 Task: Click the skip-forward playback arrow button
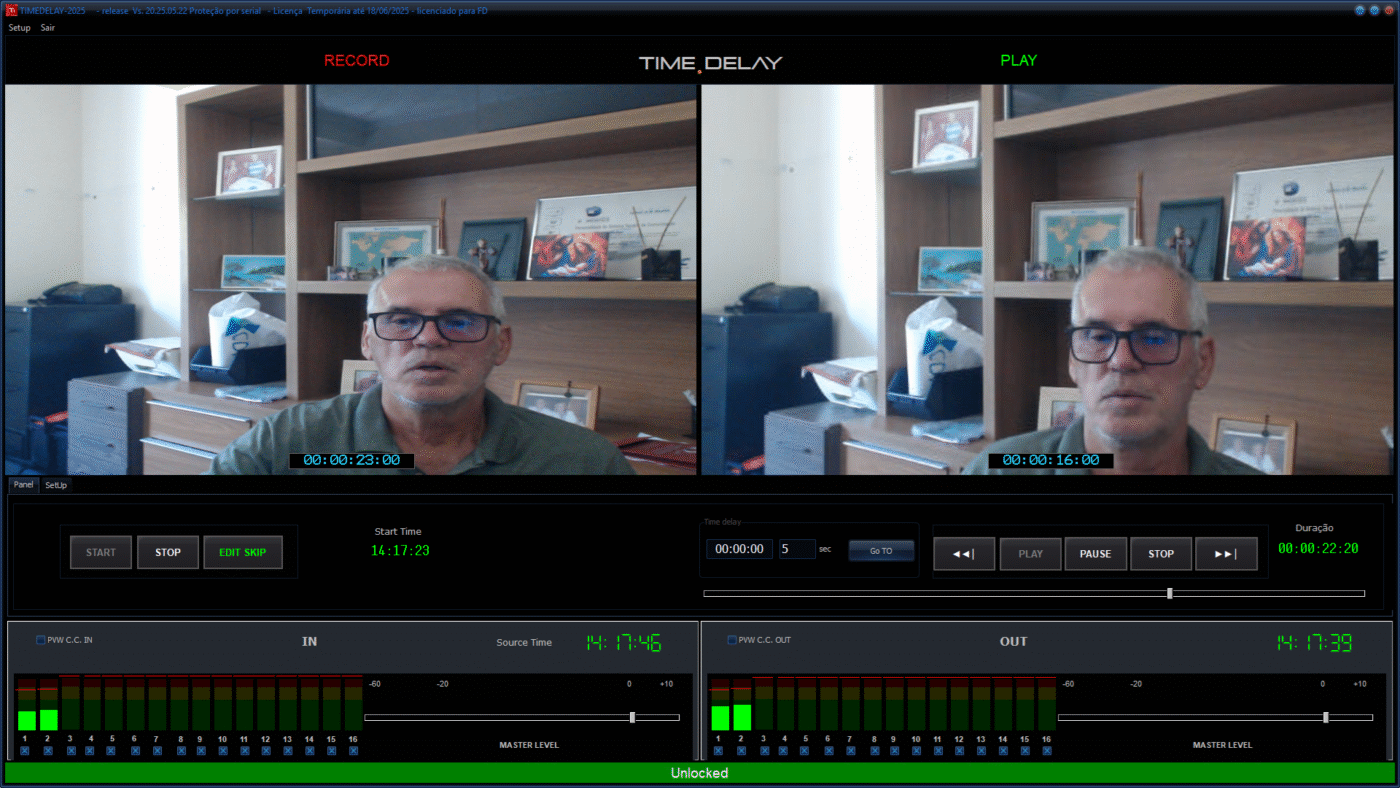[1225, 553]
